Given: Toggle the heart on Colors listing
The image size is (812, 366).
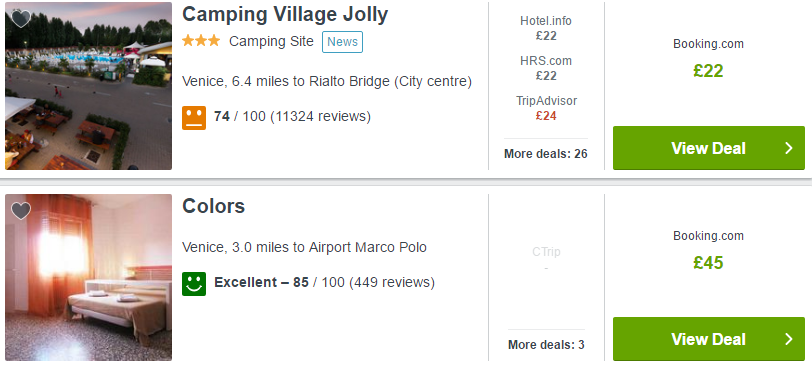Looking at the screenshot, I should click(21, 211).
